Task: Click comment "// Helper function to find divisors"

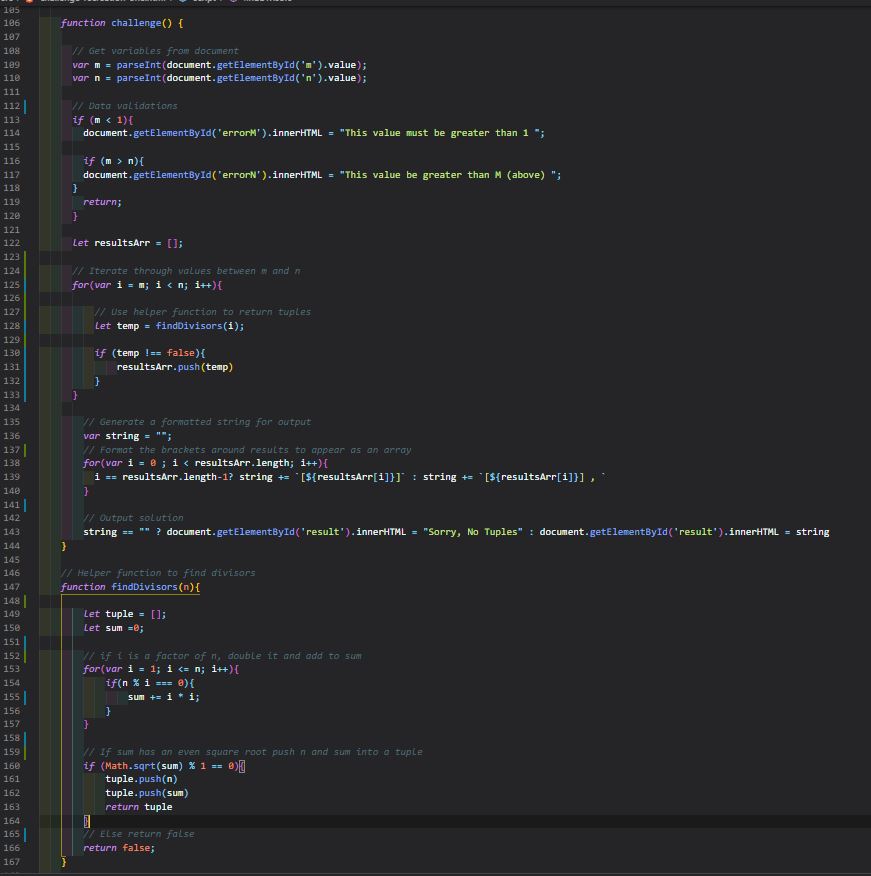Action: tap(158, 573)
